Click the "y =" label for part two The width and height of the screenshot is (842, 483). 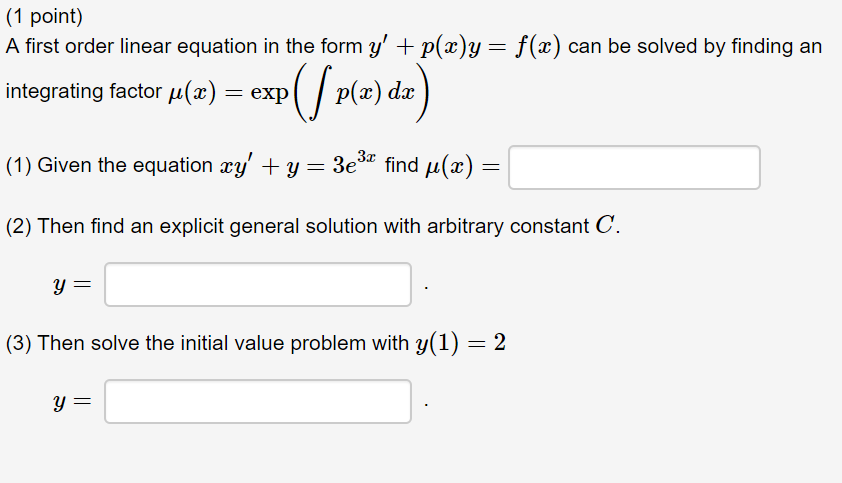point(72,285)
